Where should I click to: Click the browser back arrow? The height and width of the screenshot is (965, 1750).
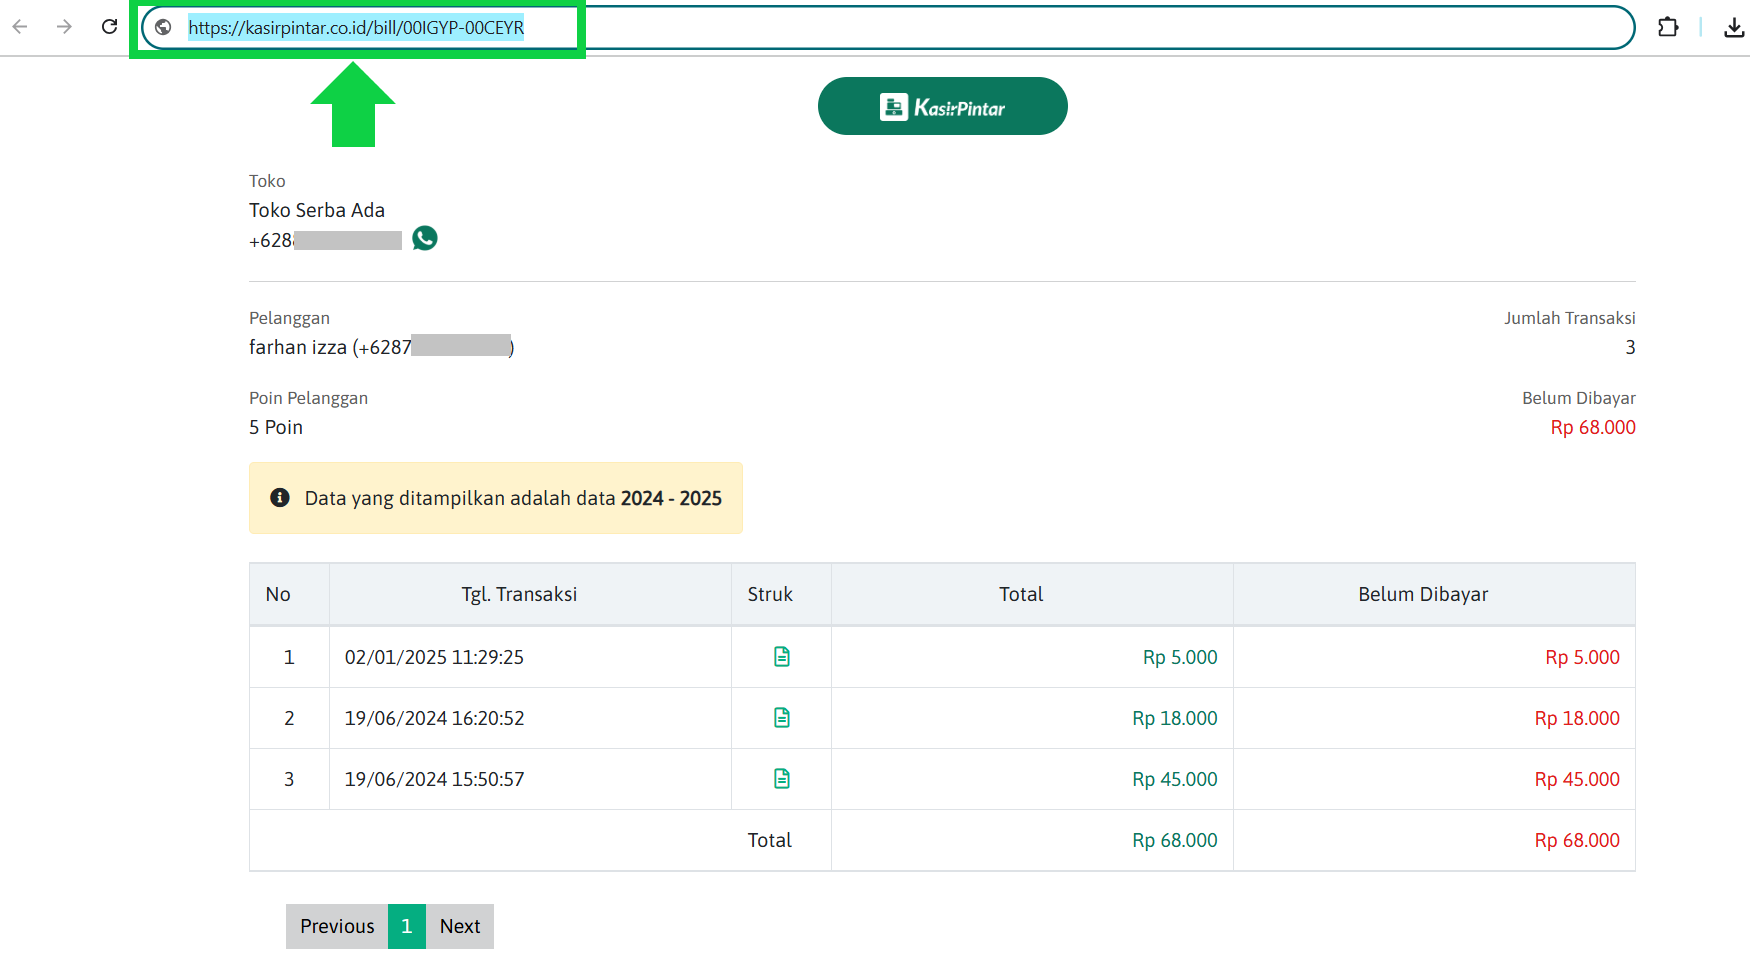(20, 27)
